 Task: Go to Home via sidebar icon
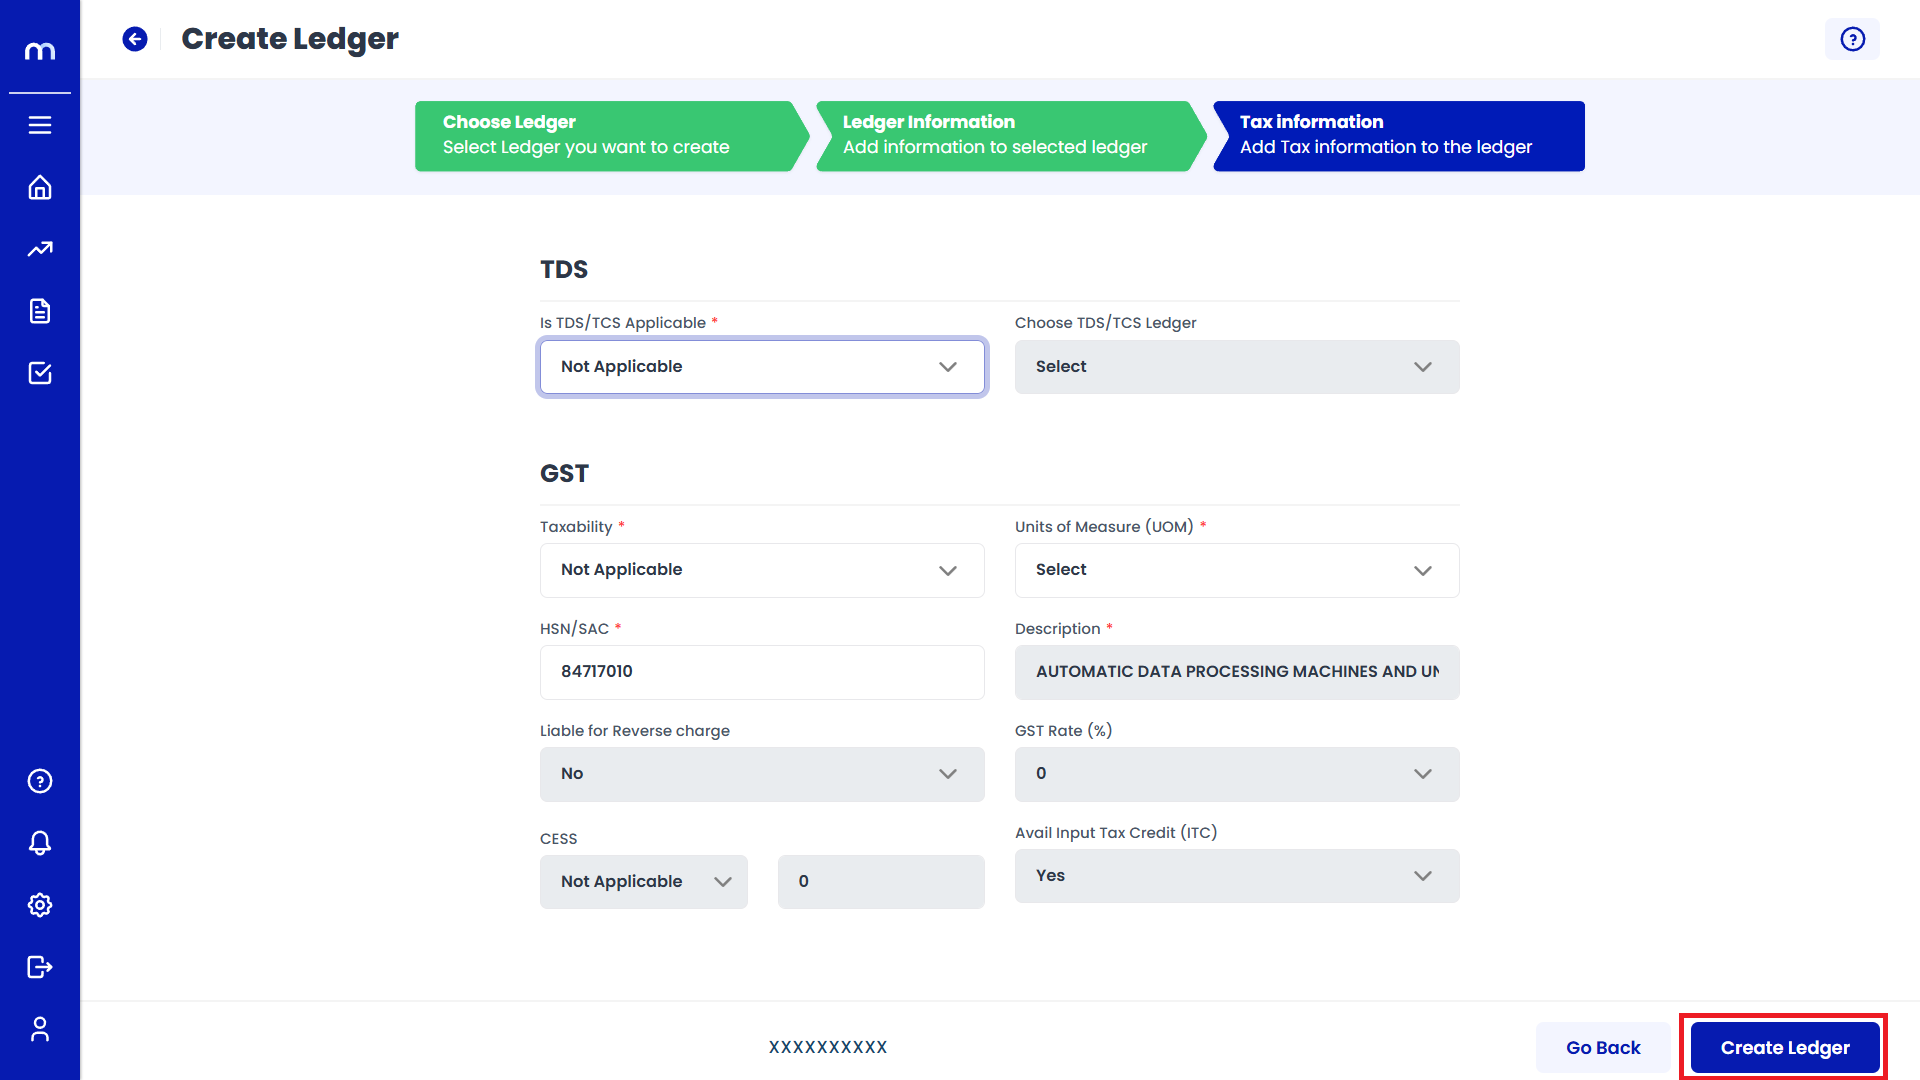(x=40, y=188)
